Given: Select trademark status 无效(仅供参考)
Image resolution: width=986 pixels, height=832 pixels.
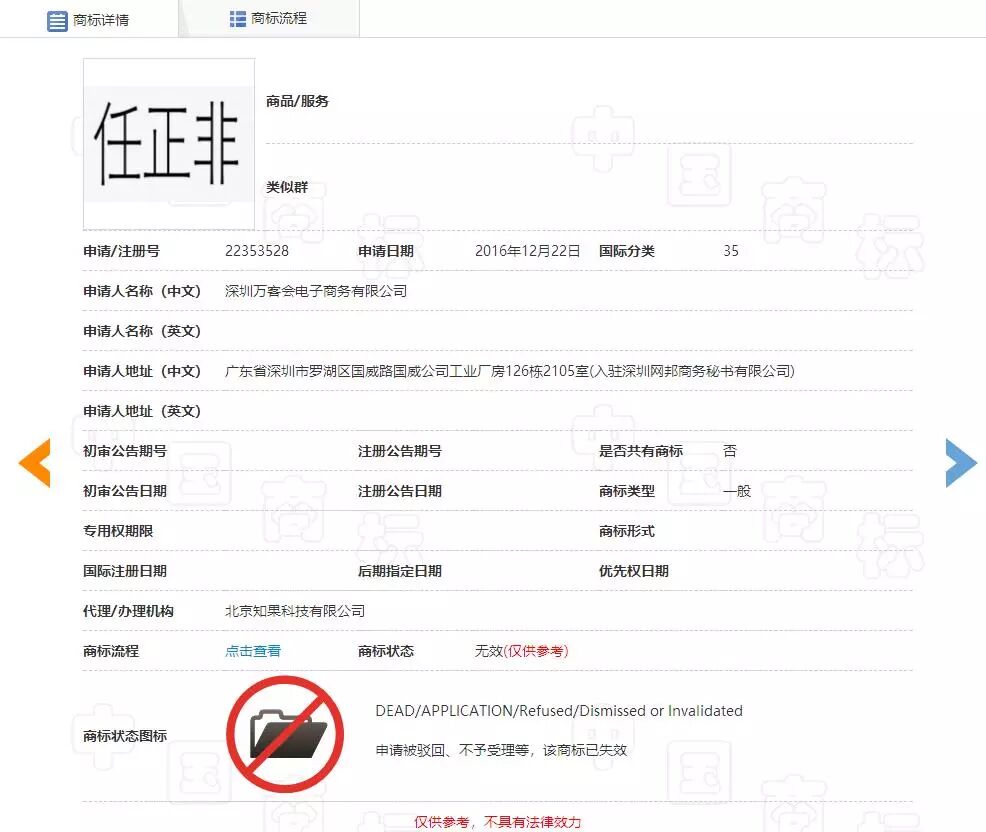Looking at the screenshot, I should (521, 651).
